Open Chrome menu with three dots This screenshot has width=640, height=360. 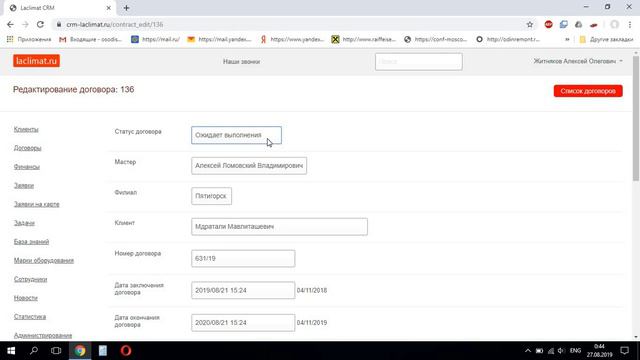(630, 24)
